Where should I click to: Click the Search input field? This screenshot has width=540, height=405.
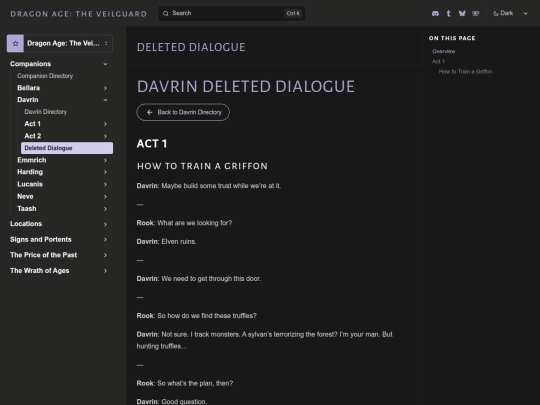click(231, 13)
